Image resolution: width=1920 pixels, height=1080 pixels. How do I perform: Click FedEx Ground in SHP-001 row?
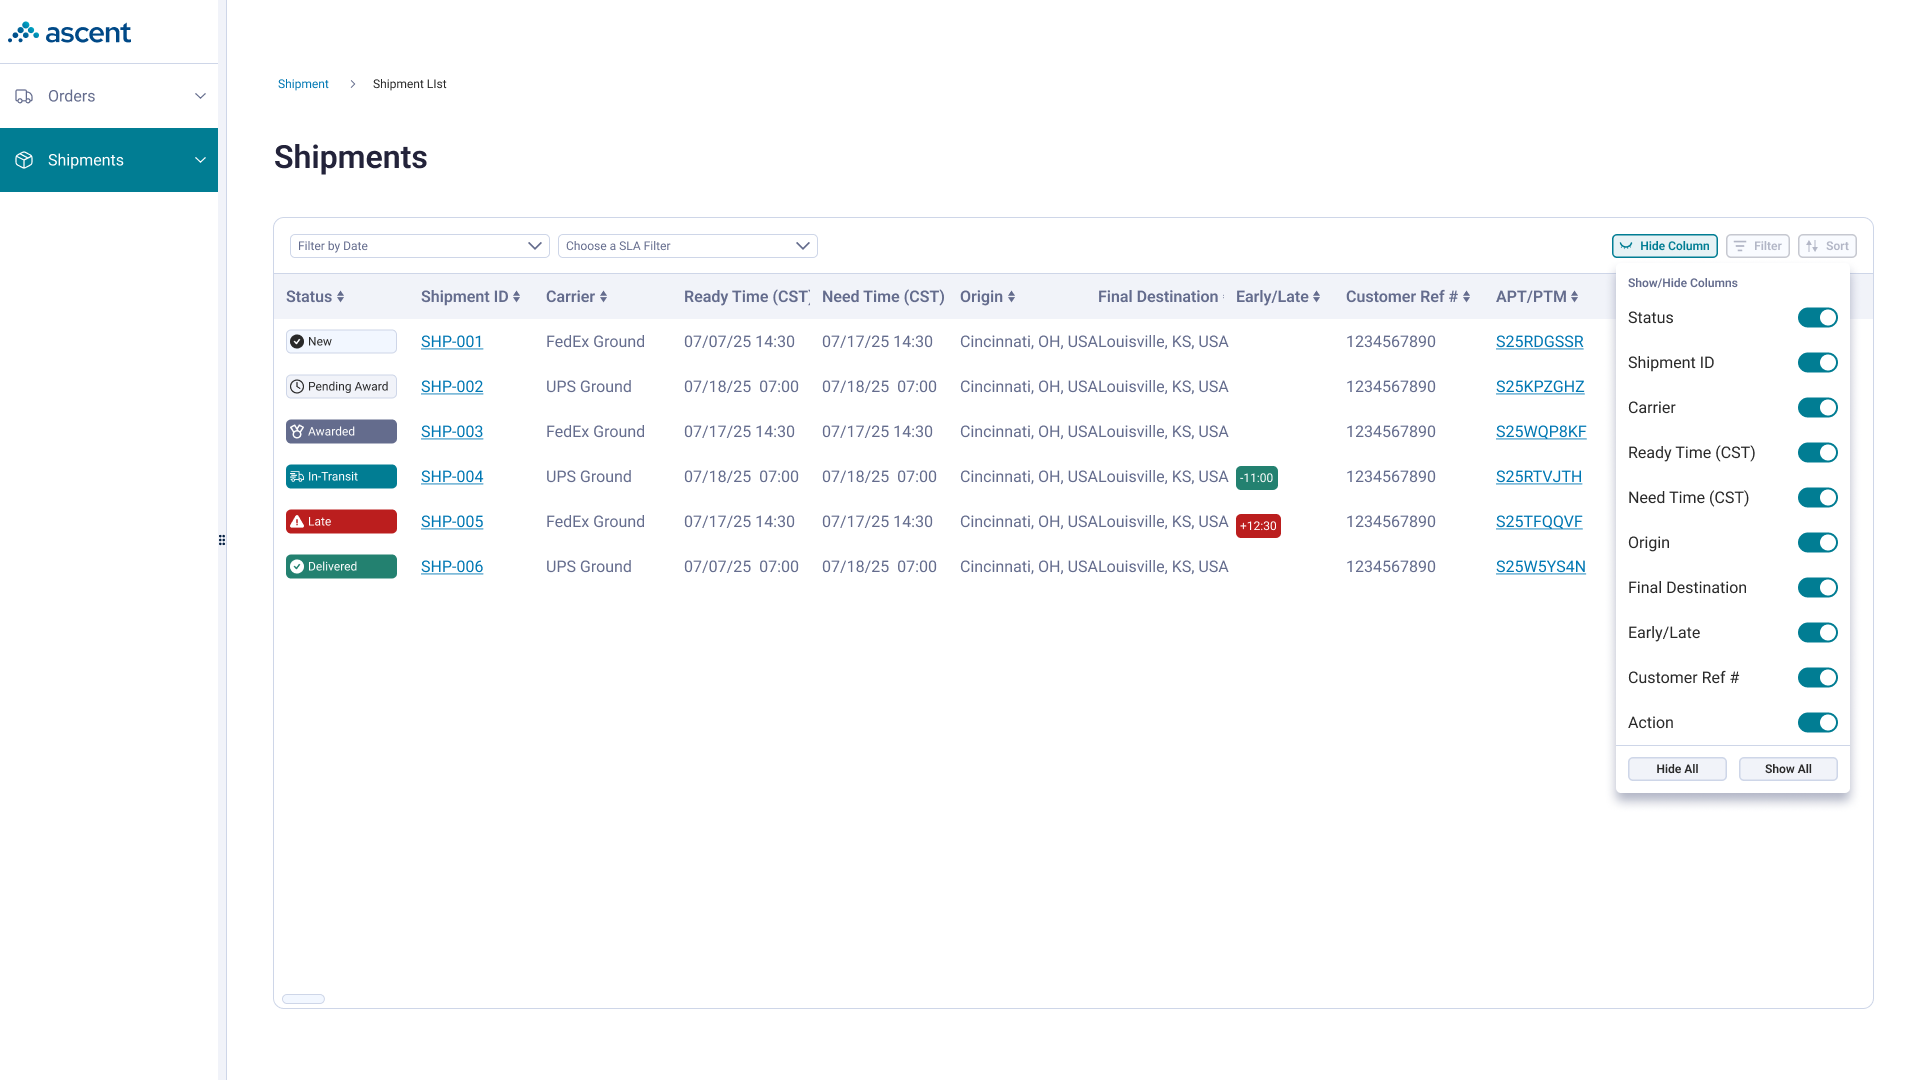595,342
